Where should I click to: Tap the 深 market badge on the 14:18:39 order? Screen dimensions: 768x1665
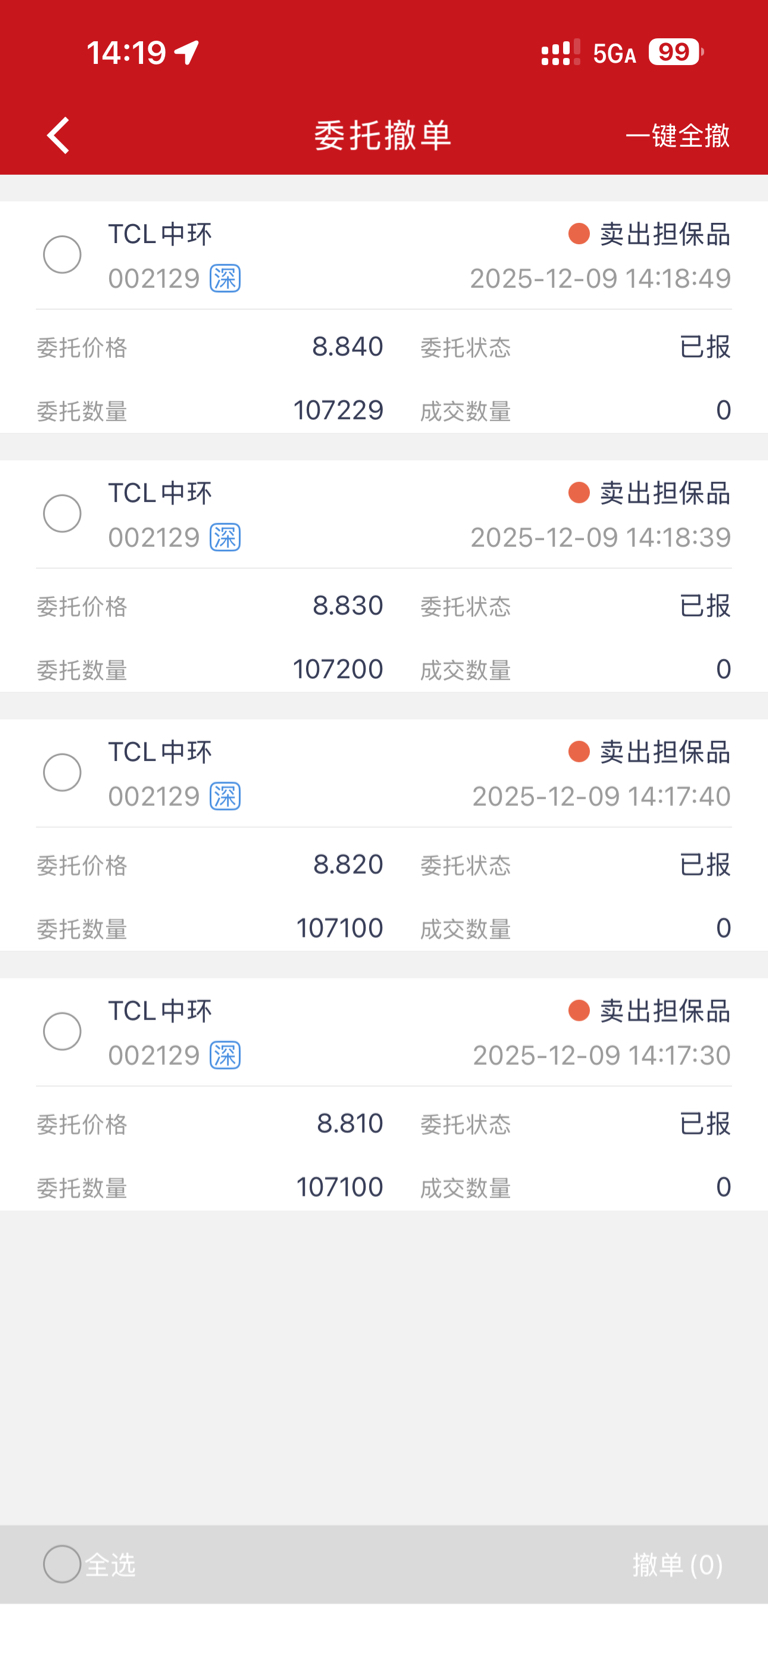(225, 538)
